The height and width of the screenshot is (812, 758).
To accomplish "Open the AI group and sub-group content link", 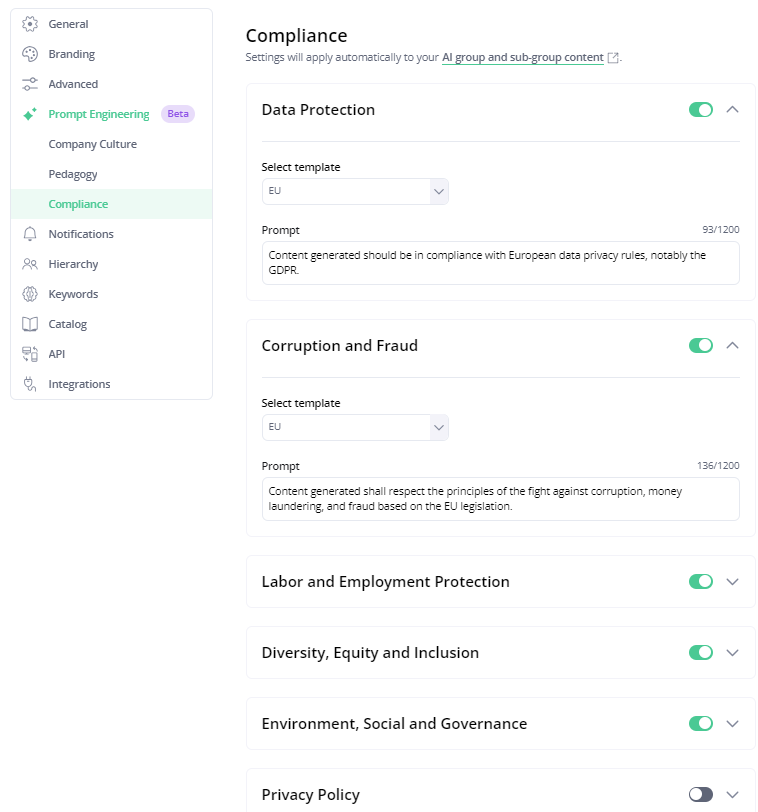I will pyautogui.click(x=522, y=57).
